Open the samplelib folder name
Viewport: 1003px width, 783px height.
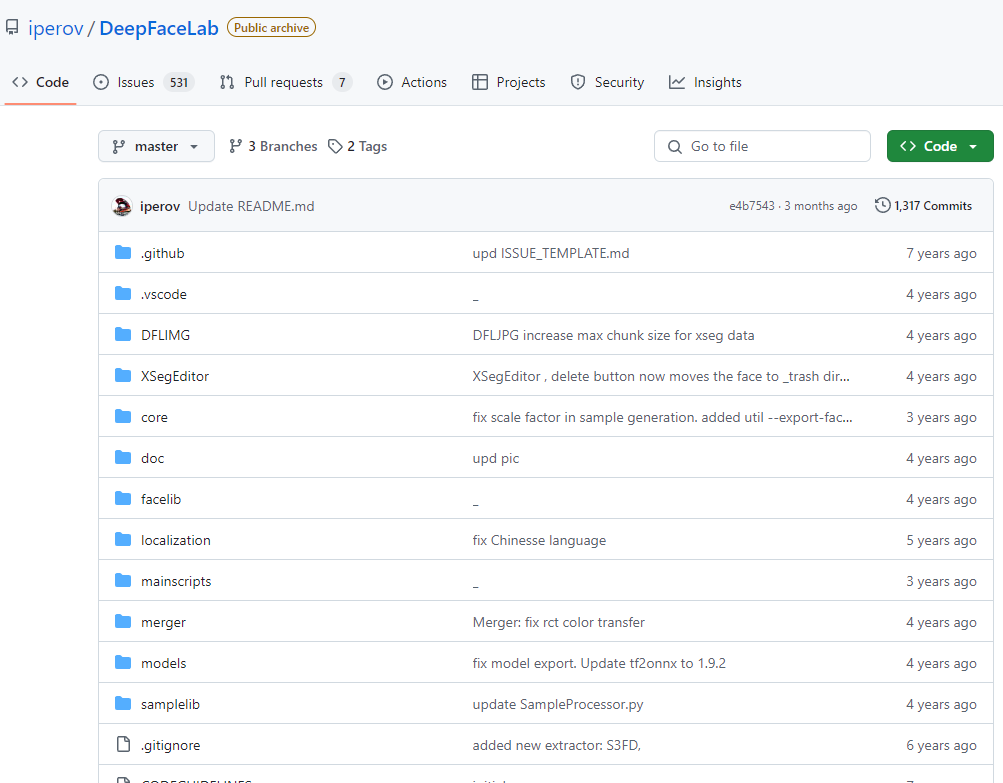tap(170, 704)
